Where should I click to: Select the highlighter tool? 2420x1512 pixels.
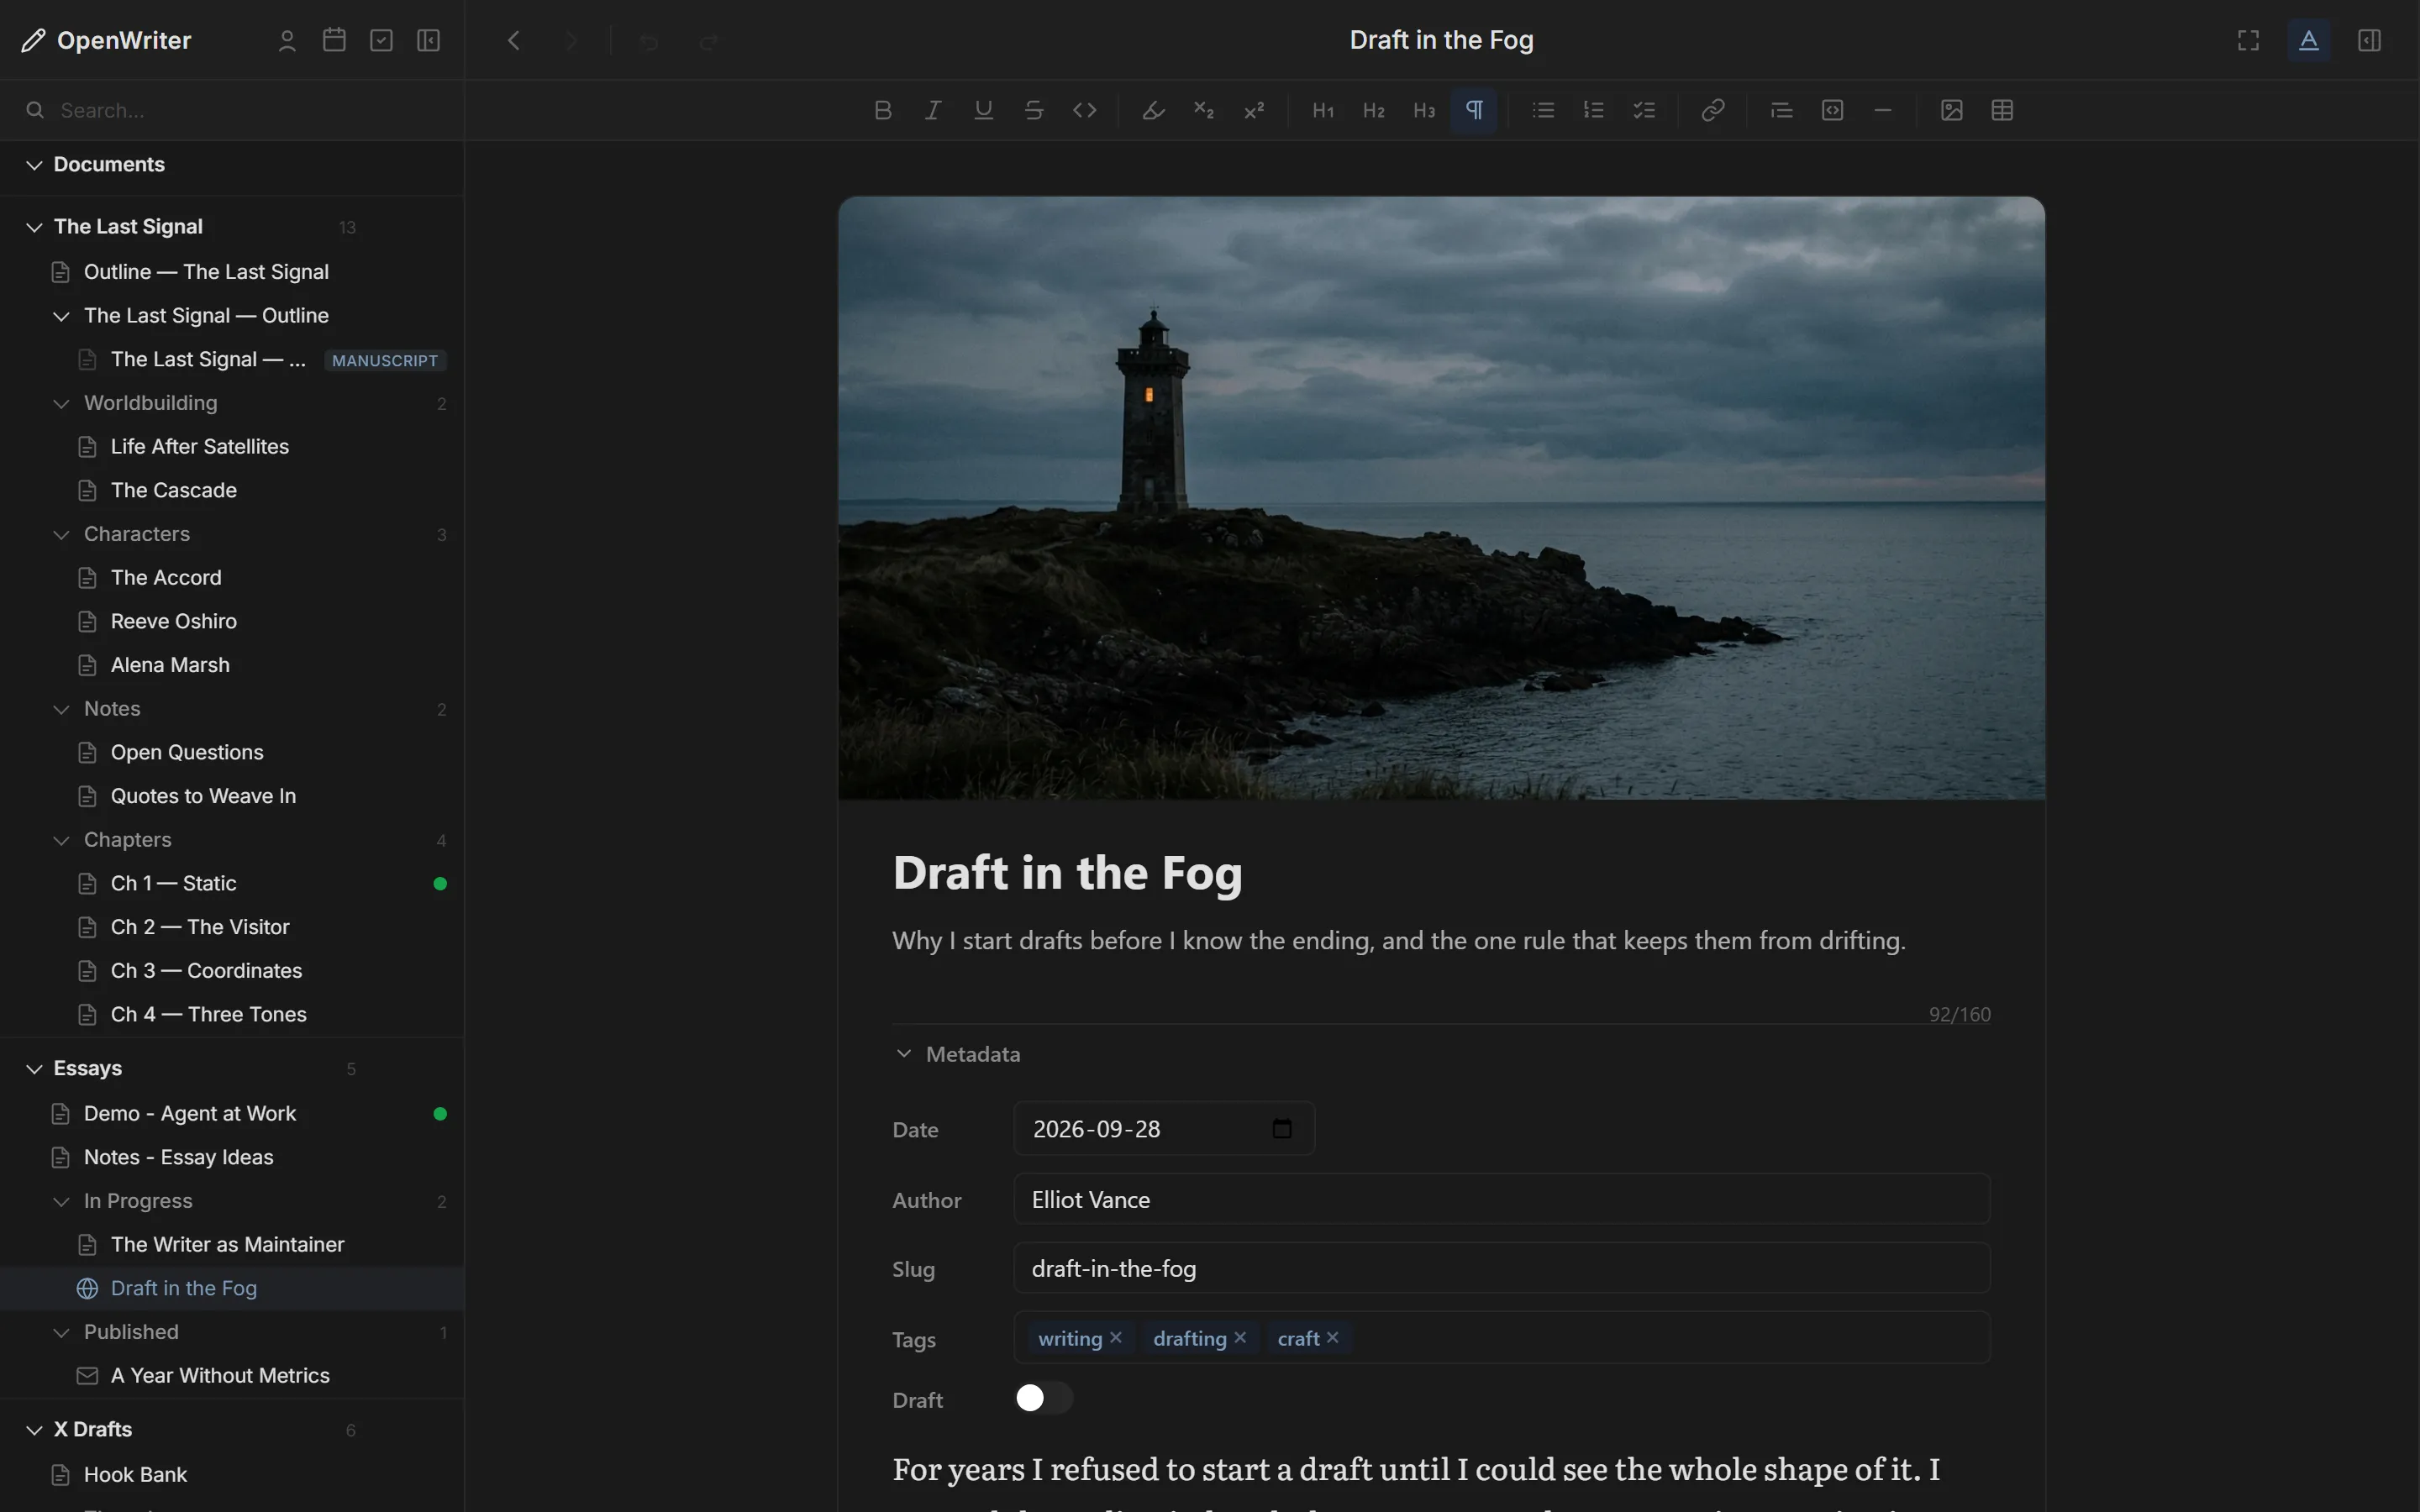tap(1153, 110)
